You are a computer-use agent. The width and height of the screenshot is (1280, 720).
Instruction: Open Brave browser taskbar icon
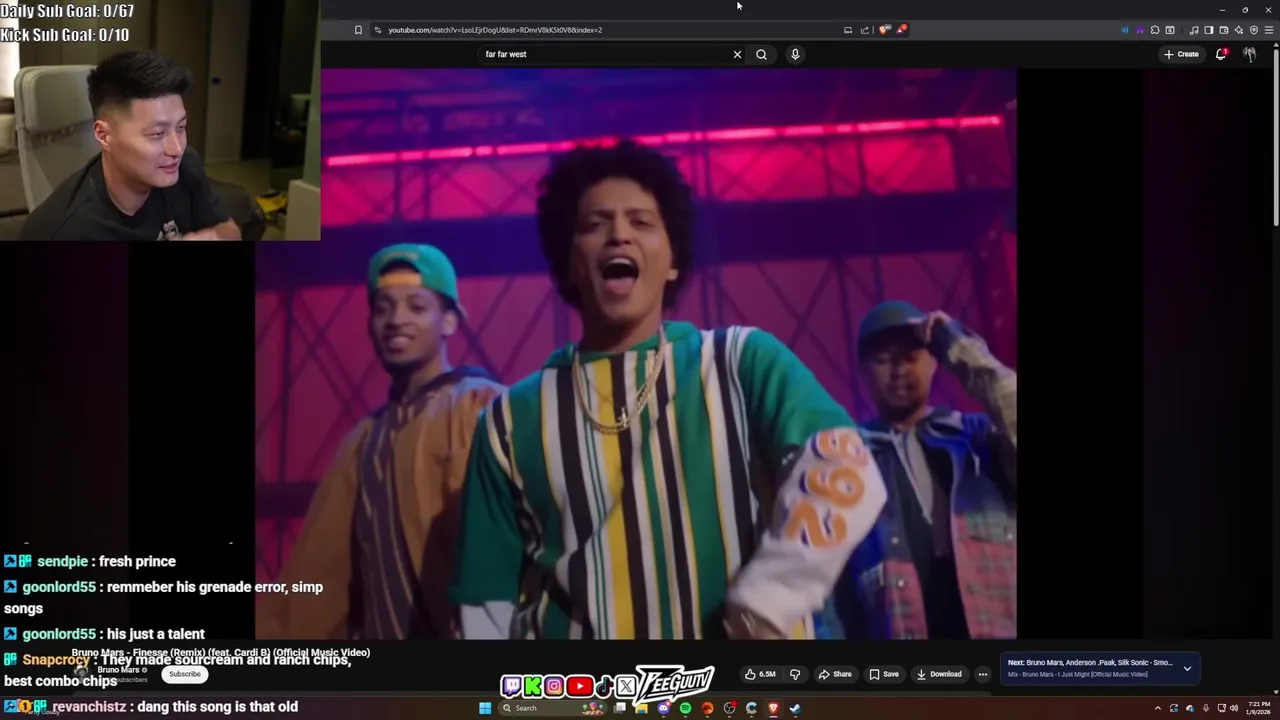pyautogui.click(x=773, y=708)
